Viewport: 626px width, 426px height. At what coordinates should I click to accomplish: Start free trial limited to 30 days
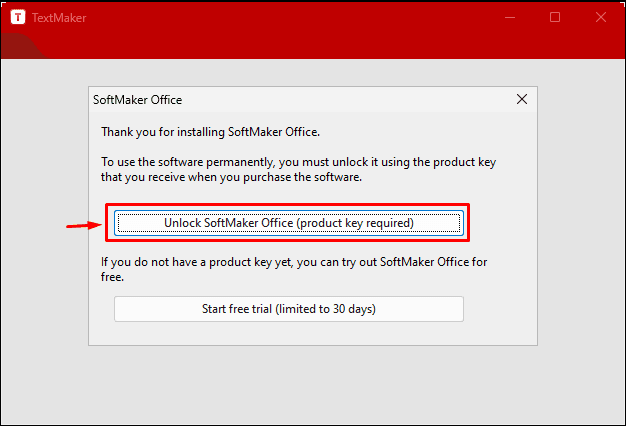click(x=289, y=309)
